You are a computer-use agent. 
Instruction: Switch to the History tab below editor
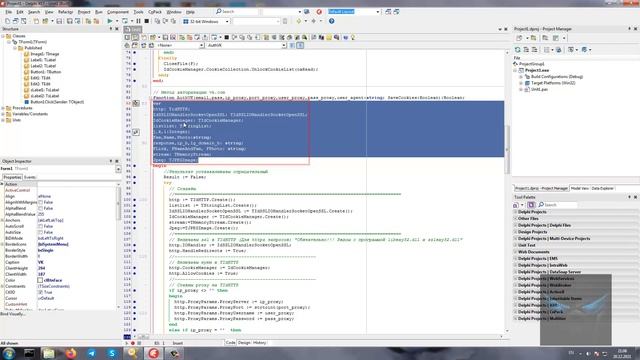pos(260,343)
